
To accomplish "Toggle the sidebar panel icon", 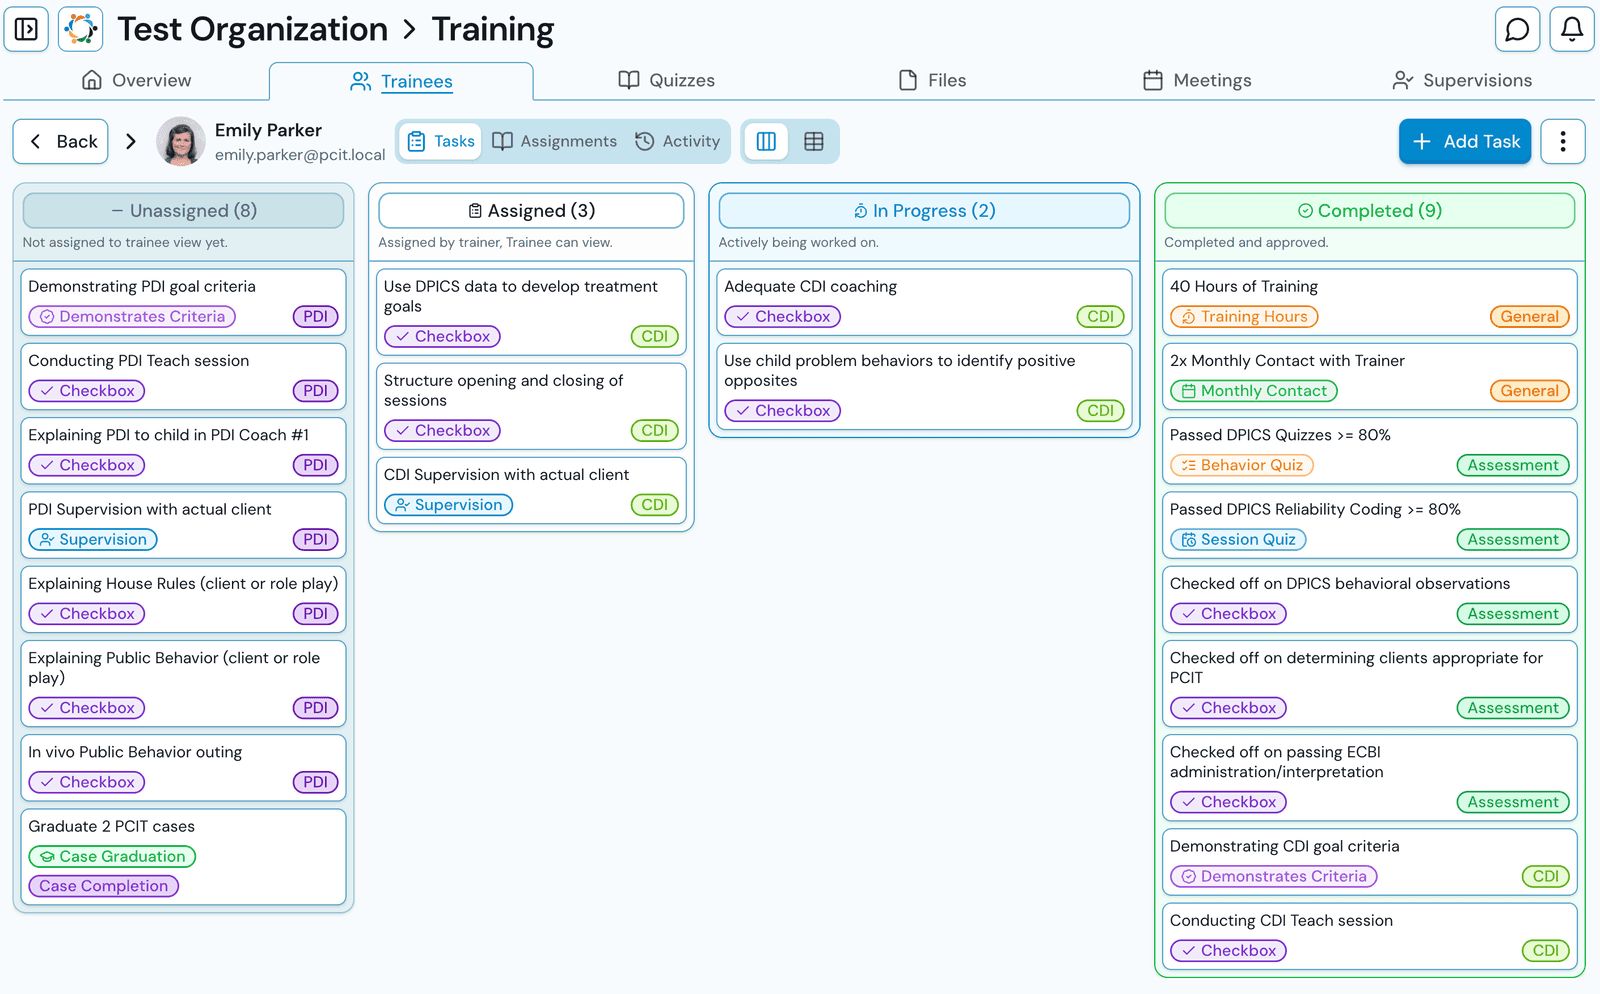I will pos(26,29).
